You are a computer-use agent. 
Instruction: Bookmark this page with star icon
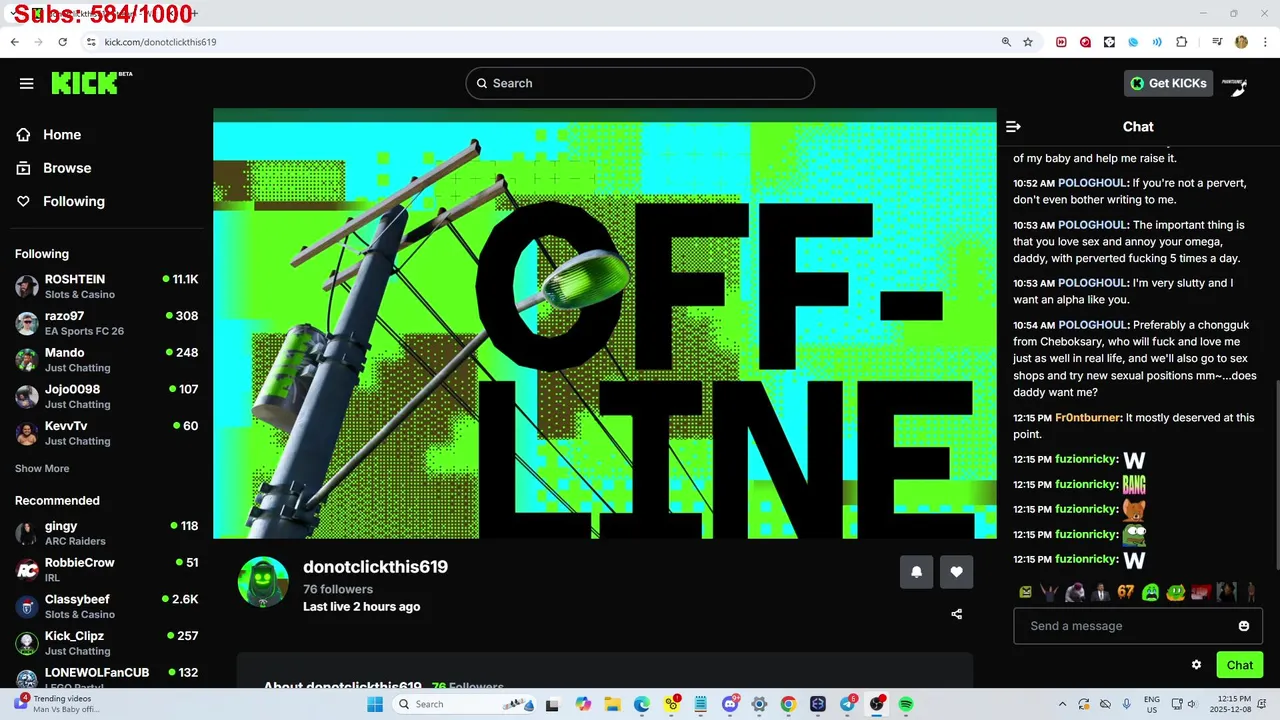[x=1027, y=42]
